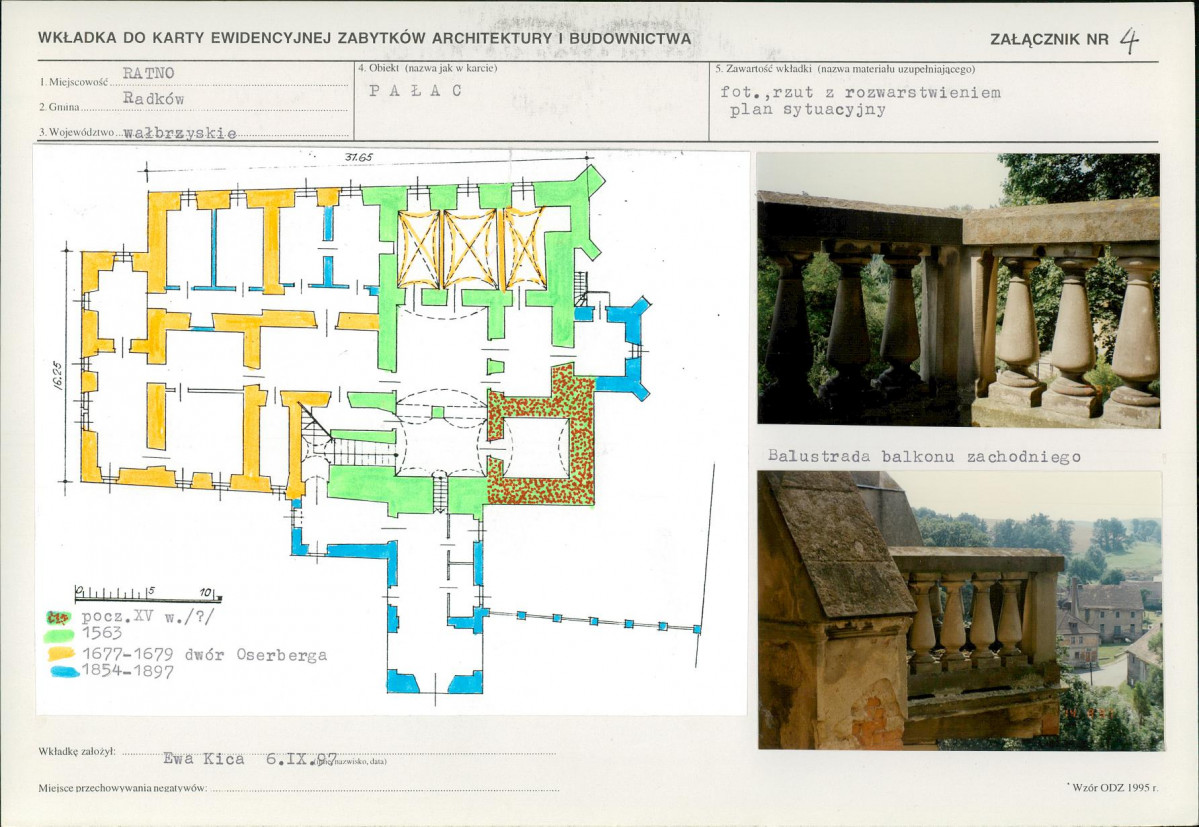The image size is (1199, 827).
Task: Select the Gmina field with Radków
Action: click(153, 99)
